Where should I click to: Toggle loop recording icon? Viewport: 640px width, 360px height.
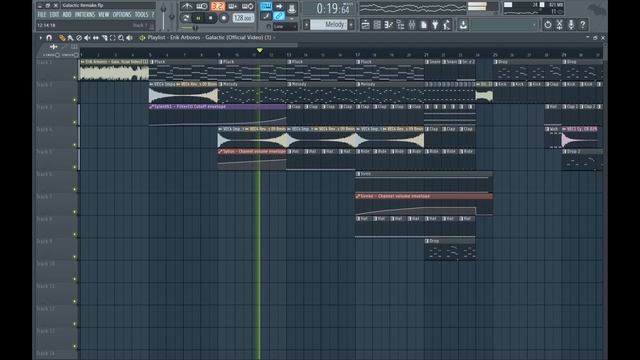[248, 6]
